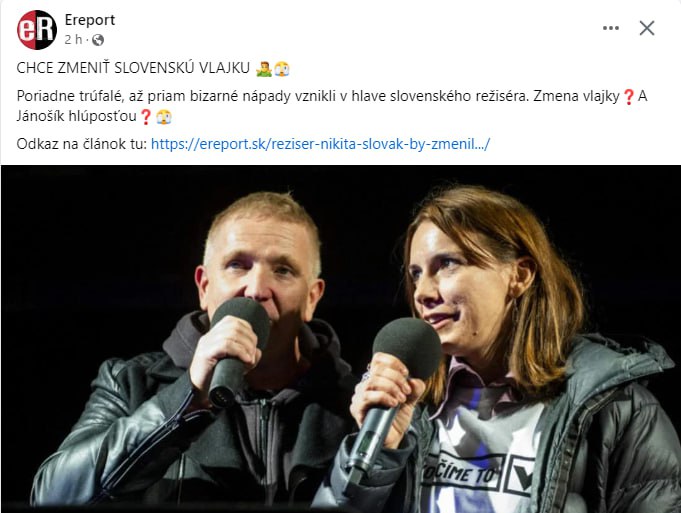Click the crying emoji after VLAJKU headline
The image size is (681, 513).
click(282, 69)
